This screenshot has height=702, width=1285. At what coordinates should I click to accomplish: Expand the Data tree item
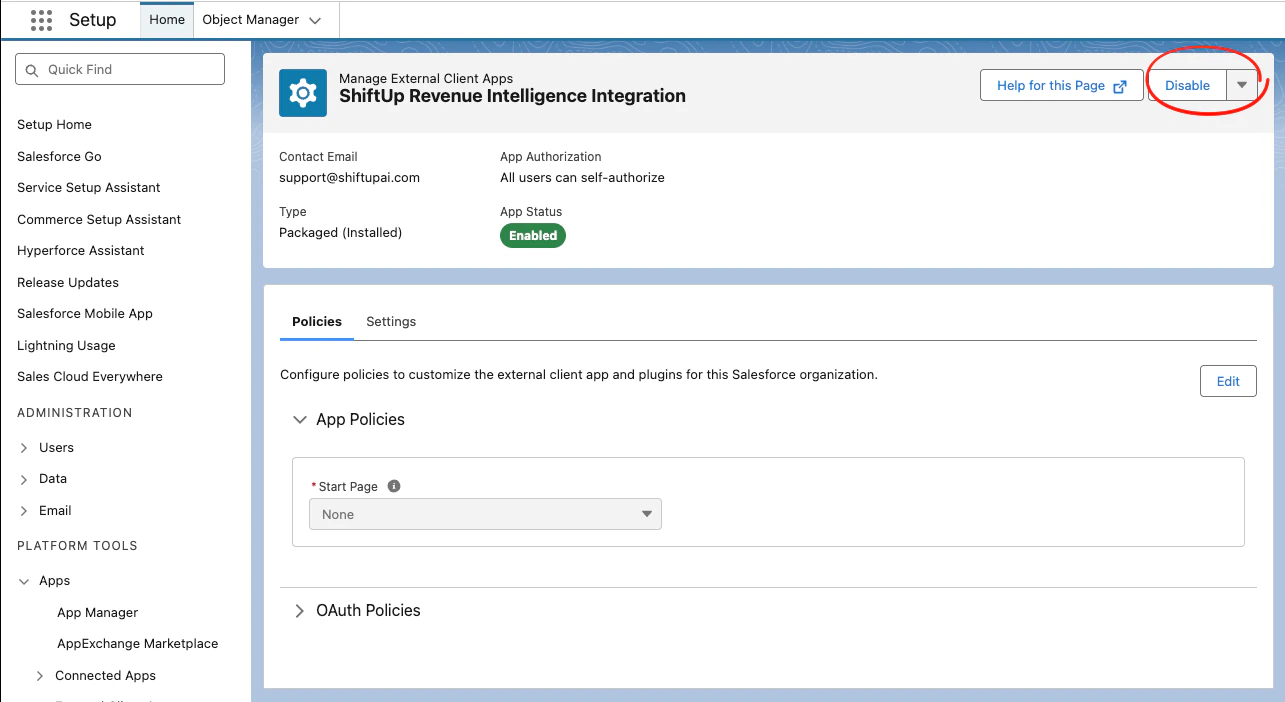[24, 479]
